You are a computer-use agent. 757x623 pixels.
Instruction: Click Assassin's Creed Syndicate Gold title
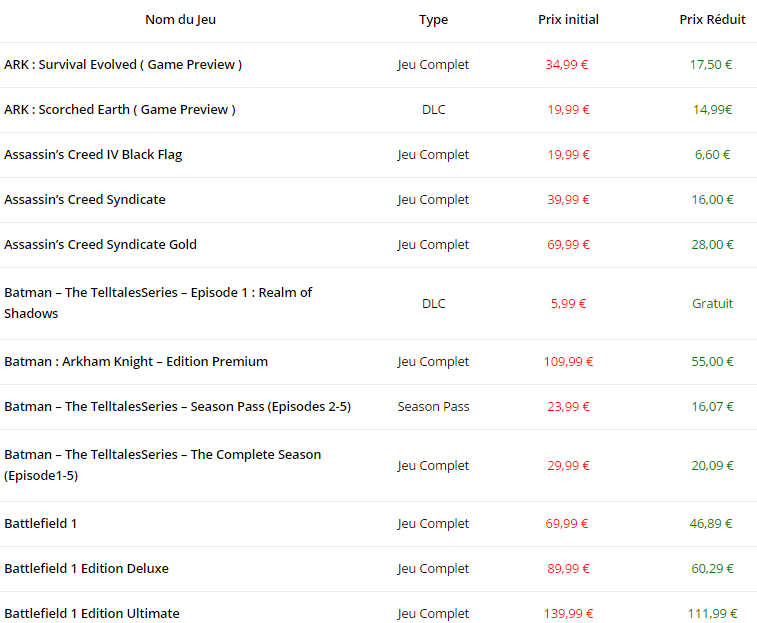pos(100,245)
